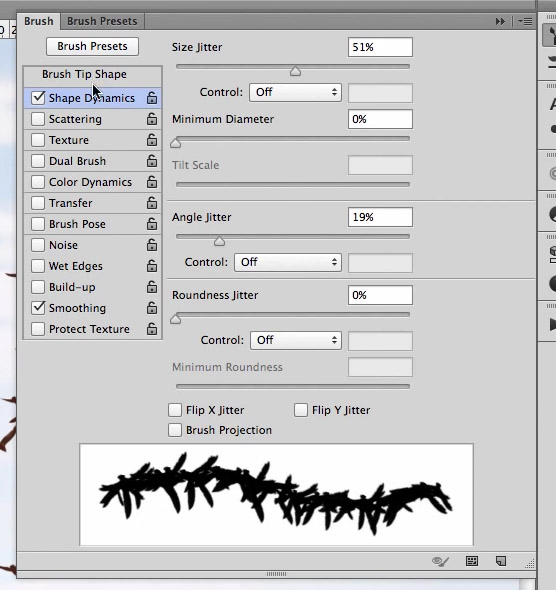Open Size Jitter Control dropdown
Image resolution: width=556 pixels, height=590 pixels.
tap(295, 93)
